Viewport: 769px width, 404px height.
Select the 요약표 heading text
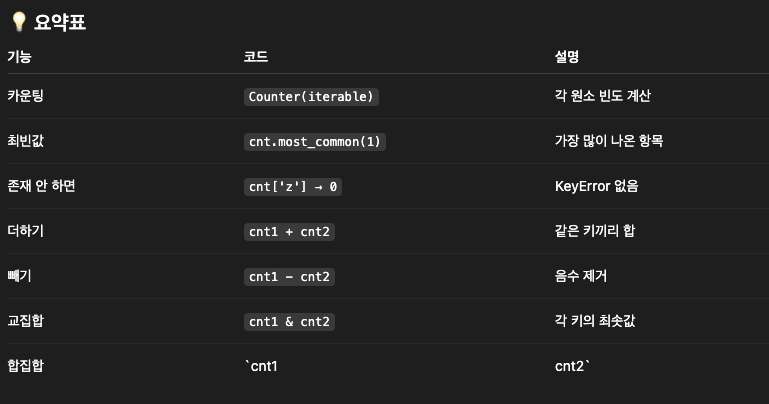[x=60, y=23]
